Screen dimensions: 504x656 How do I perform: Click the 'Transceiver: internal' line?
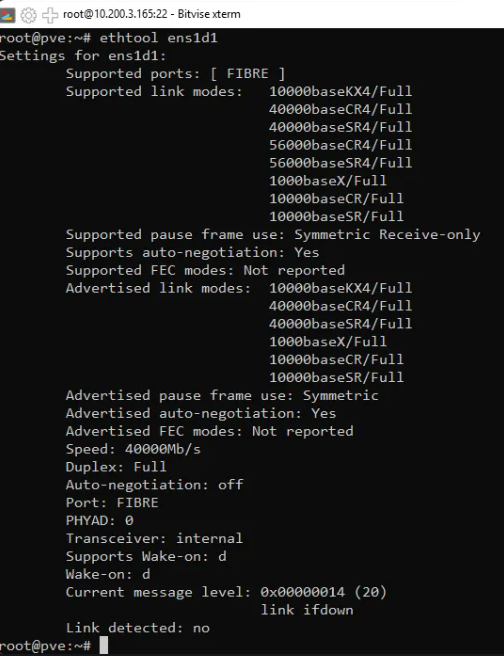pos(154,538)
